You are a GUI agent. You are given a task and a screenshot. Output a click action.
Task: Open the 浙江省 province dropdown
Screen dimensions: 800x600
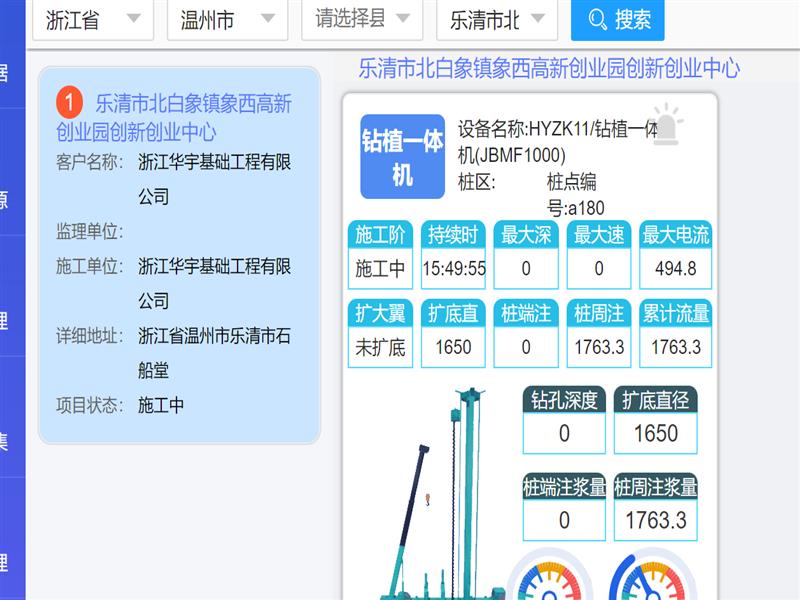tap(93, 20)
